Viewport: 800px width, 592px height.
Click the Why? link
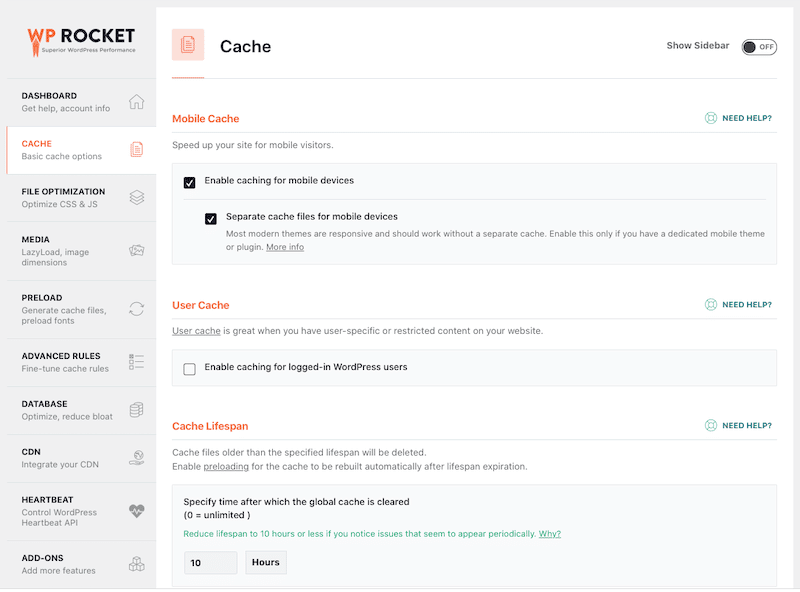[549, 534]
